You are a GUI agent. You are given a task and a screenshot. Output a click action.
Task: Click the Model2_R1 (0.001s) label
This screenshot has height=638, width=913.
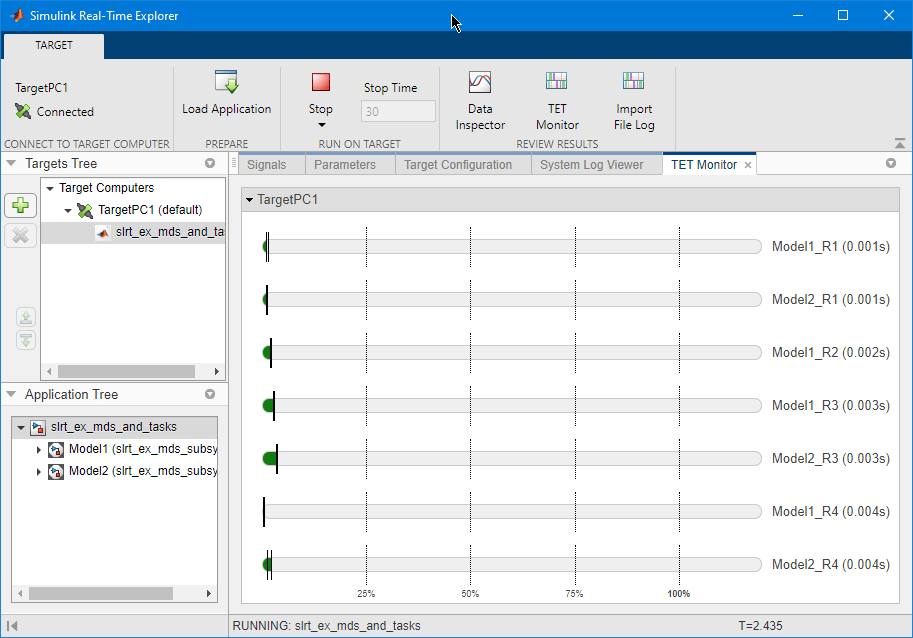[831, 300]
